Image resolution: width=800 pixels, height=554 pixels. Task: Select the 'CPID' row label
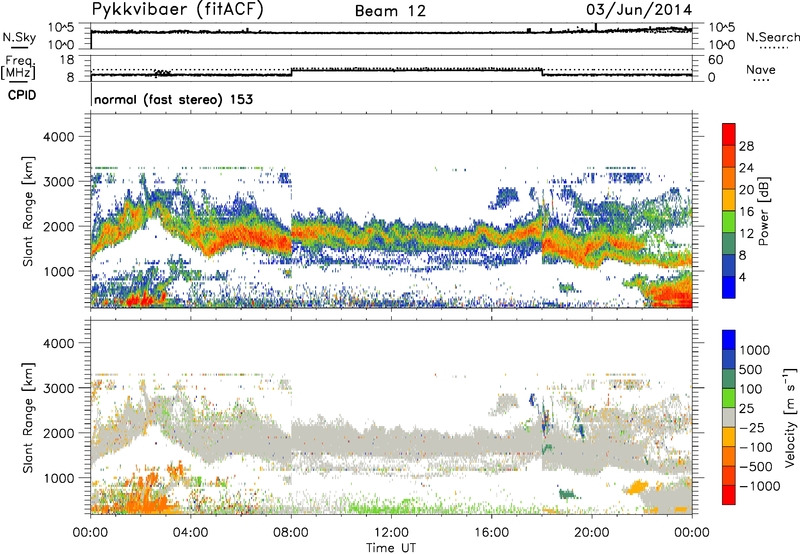point(22,95)
